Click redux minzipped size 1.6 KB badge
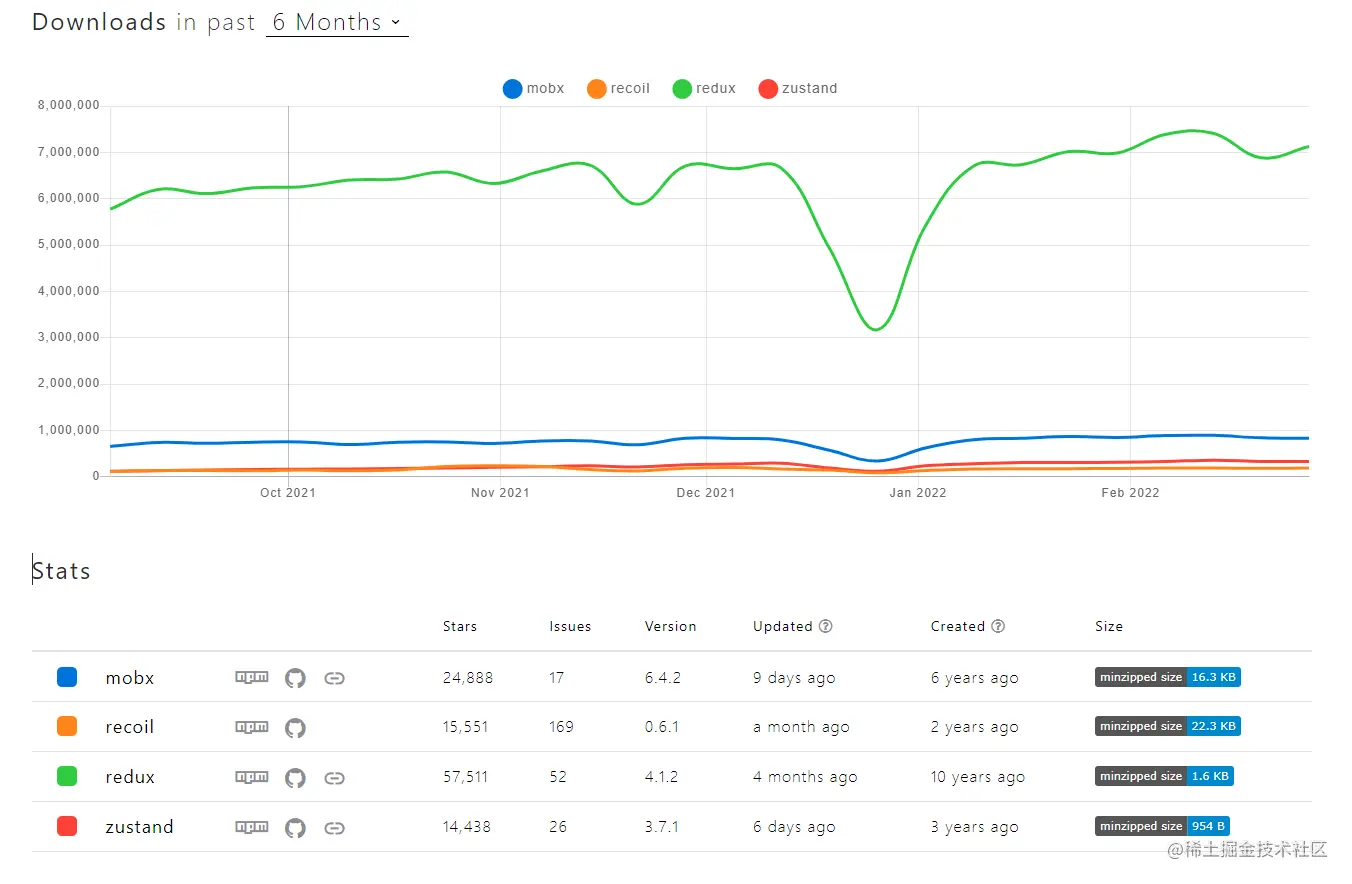 pyautogui.click(x=1164, y=777)
